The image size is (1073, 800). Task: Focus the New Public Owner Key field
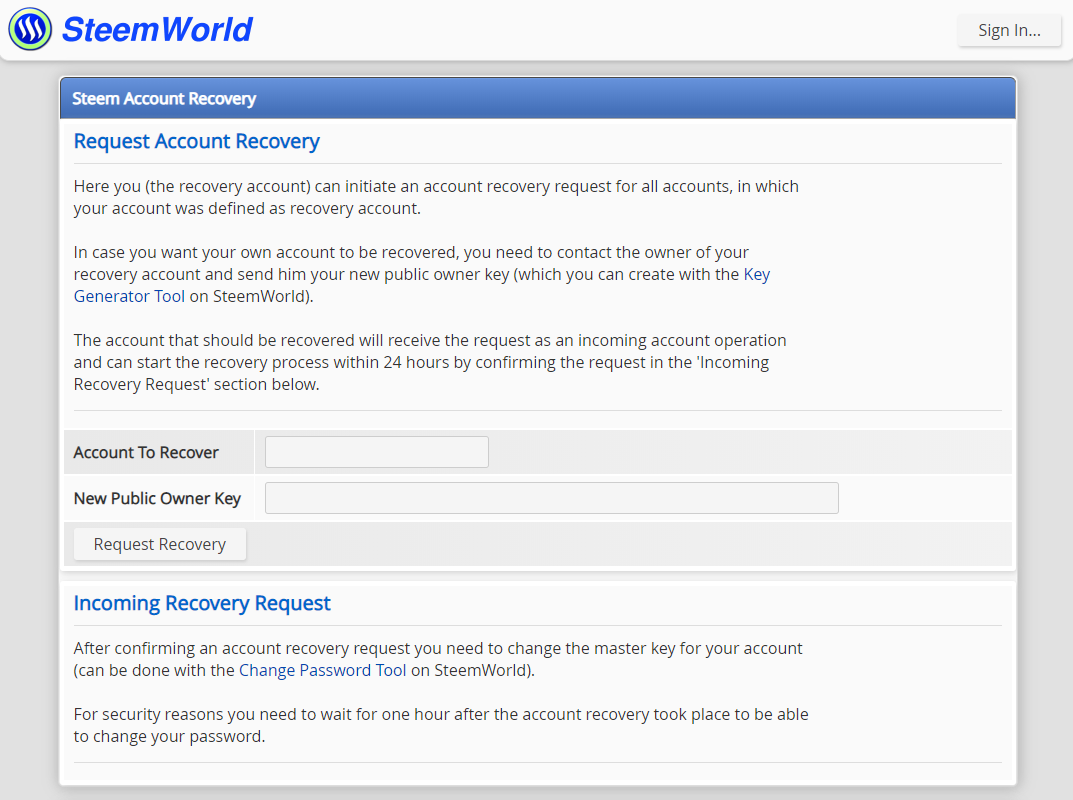pyautogui.click(x=552, y=498)
